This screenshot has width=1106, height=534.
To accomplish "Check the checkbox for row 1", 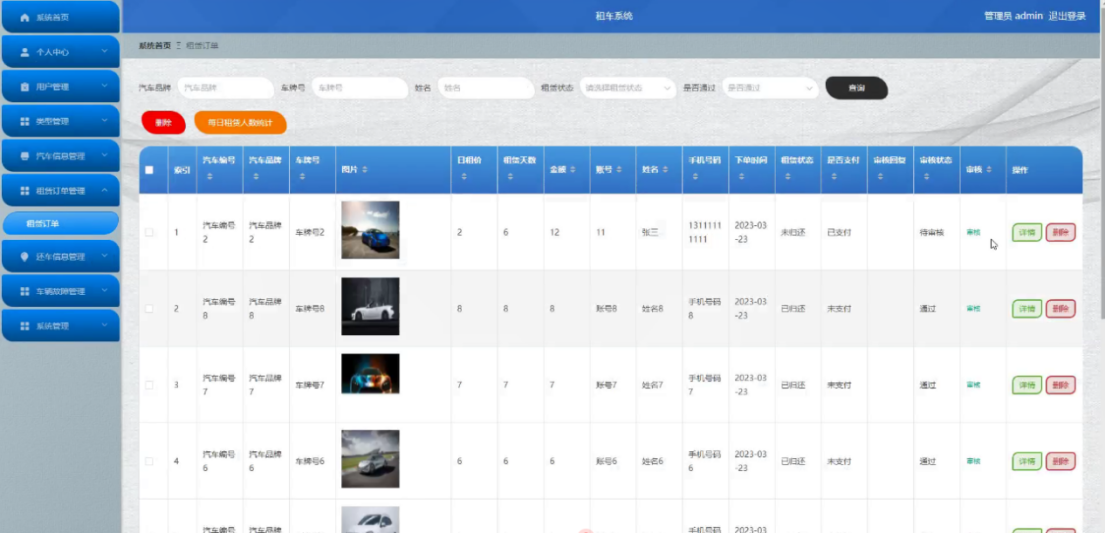I will point(149,232).
